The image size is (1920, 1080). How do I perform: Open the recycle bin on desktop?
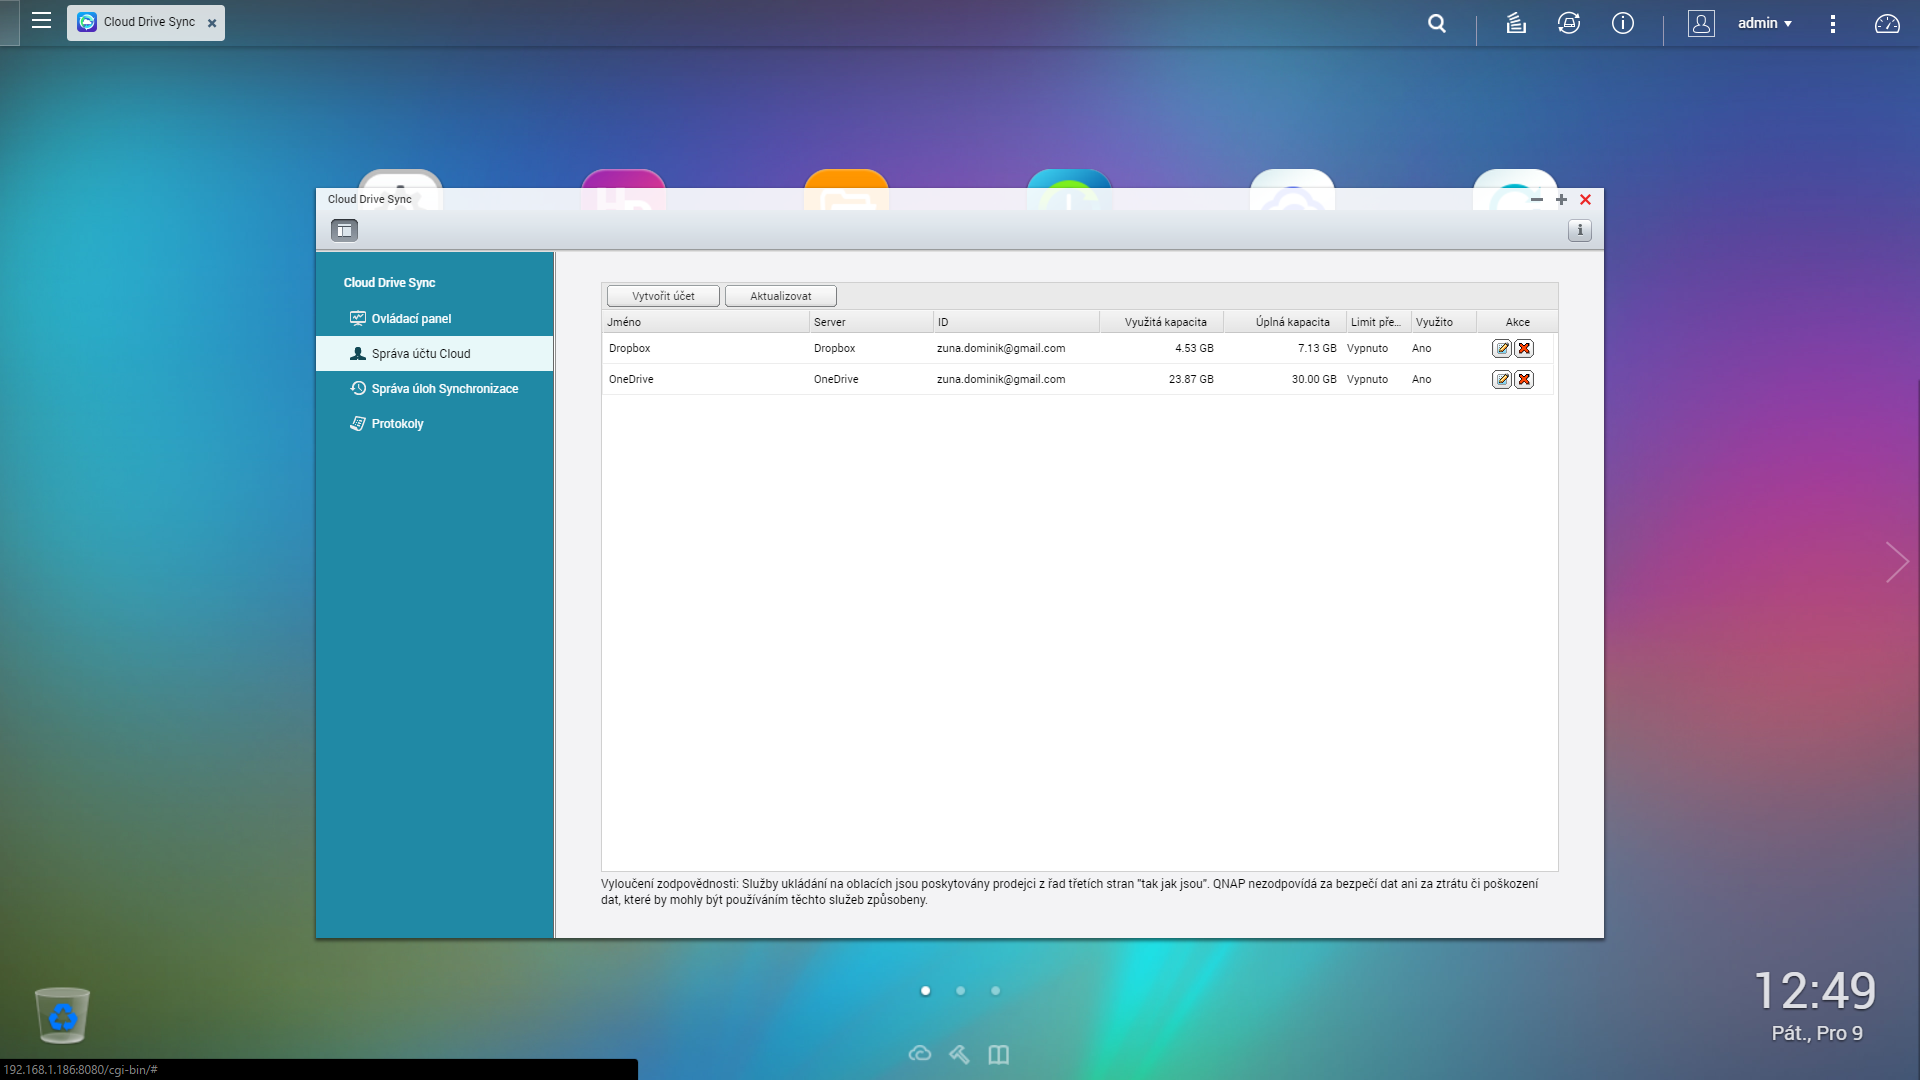point(62,1015)
